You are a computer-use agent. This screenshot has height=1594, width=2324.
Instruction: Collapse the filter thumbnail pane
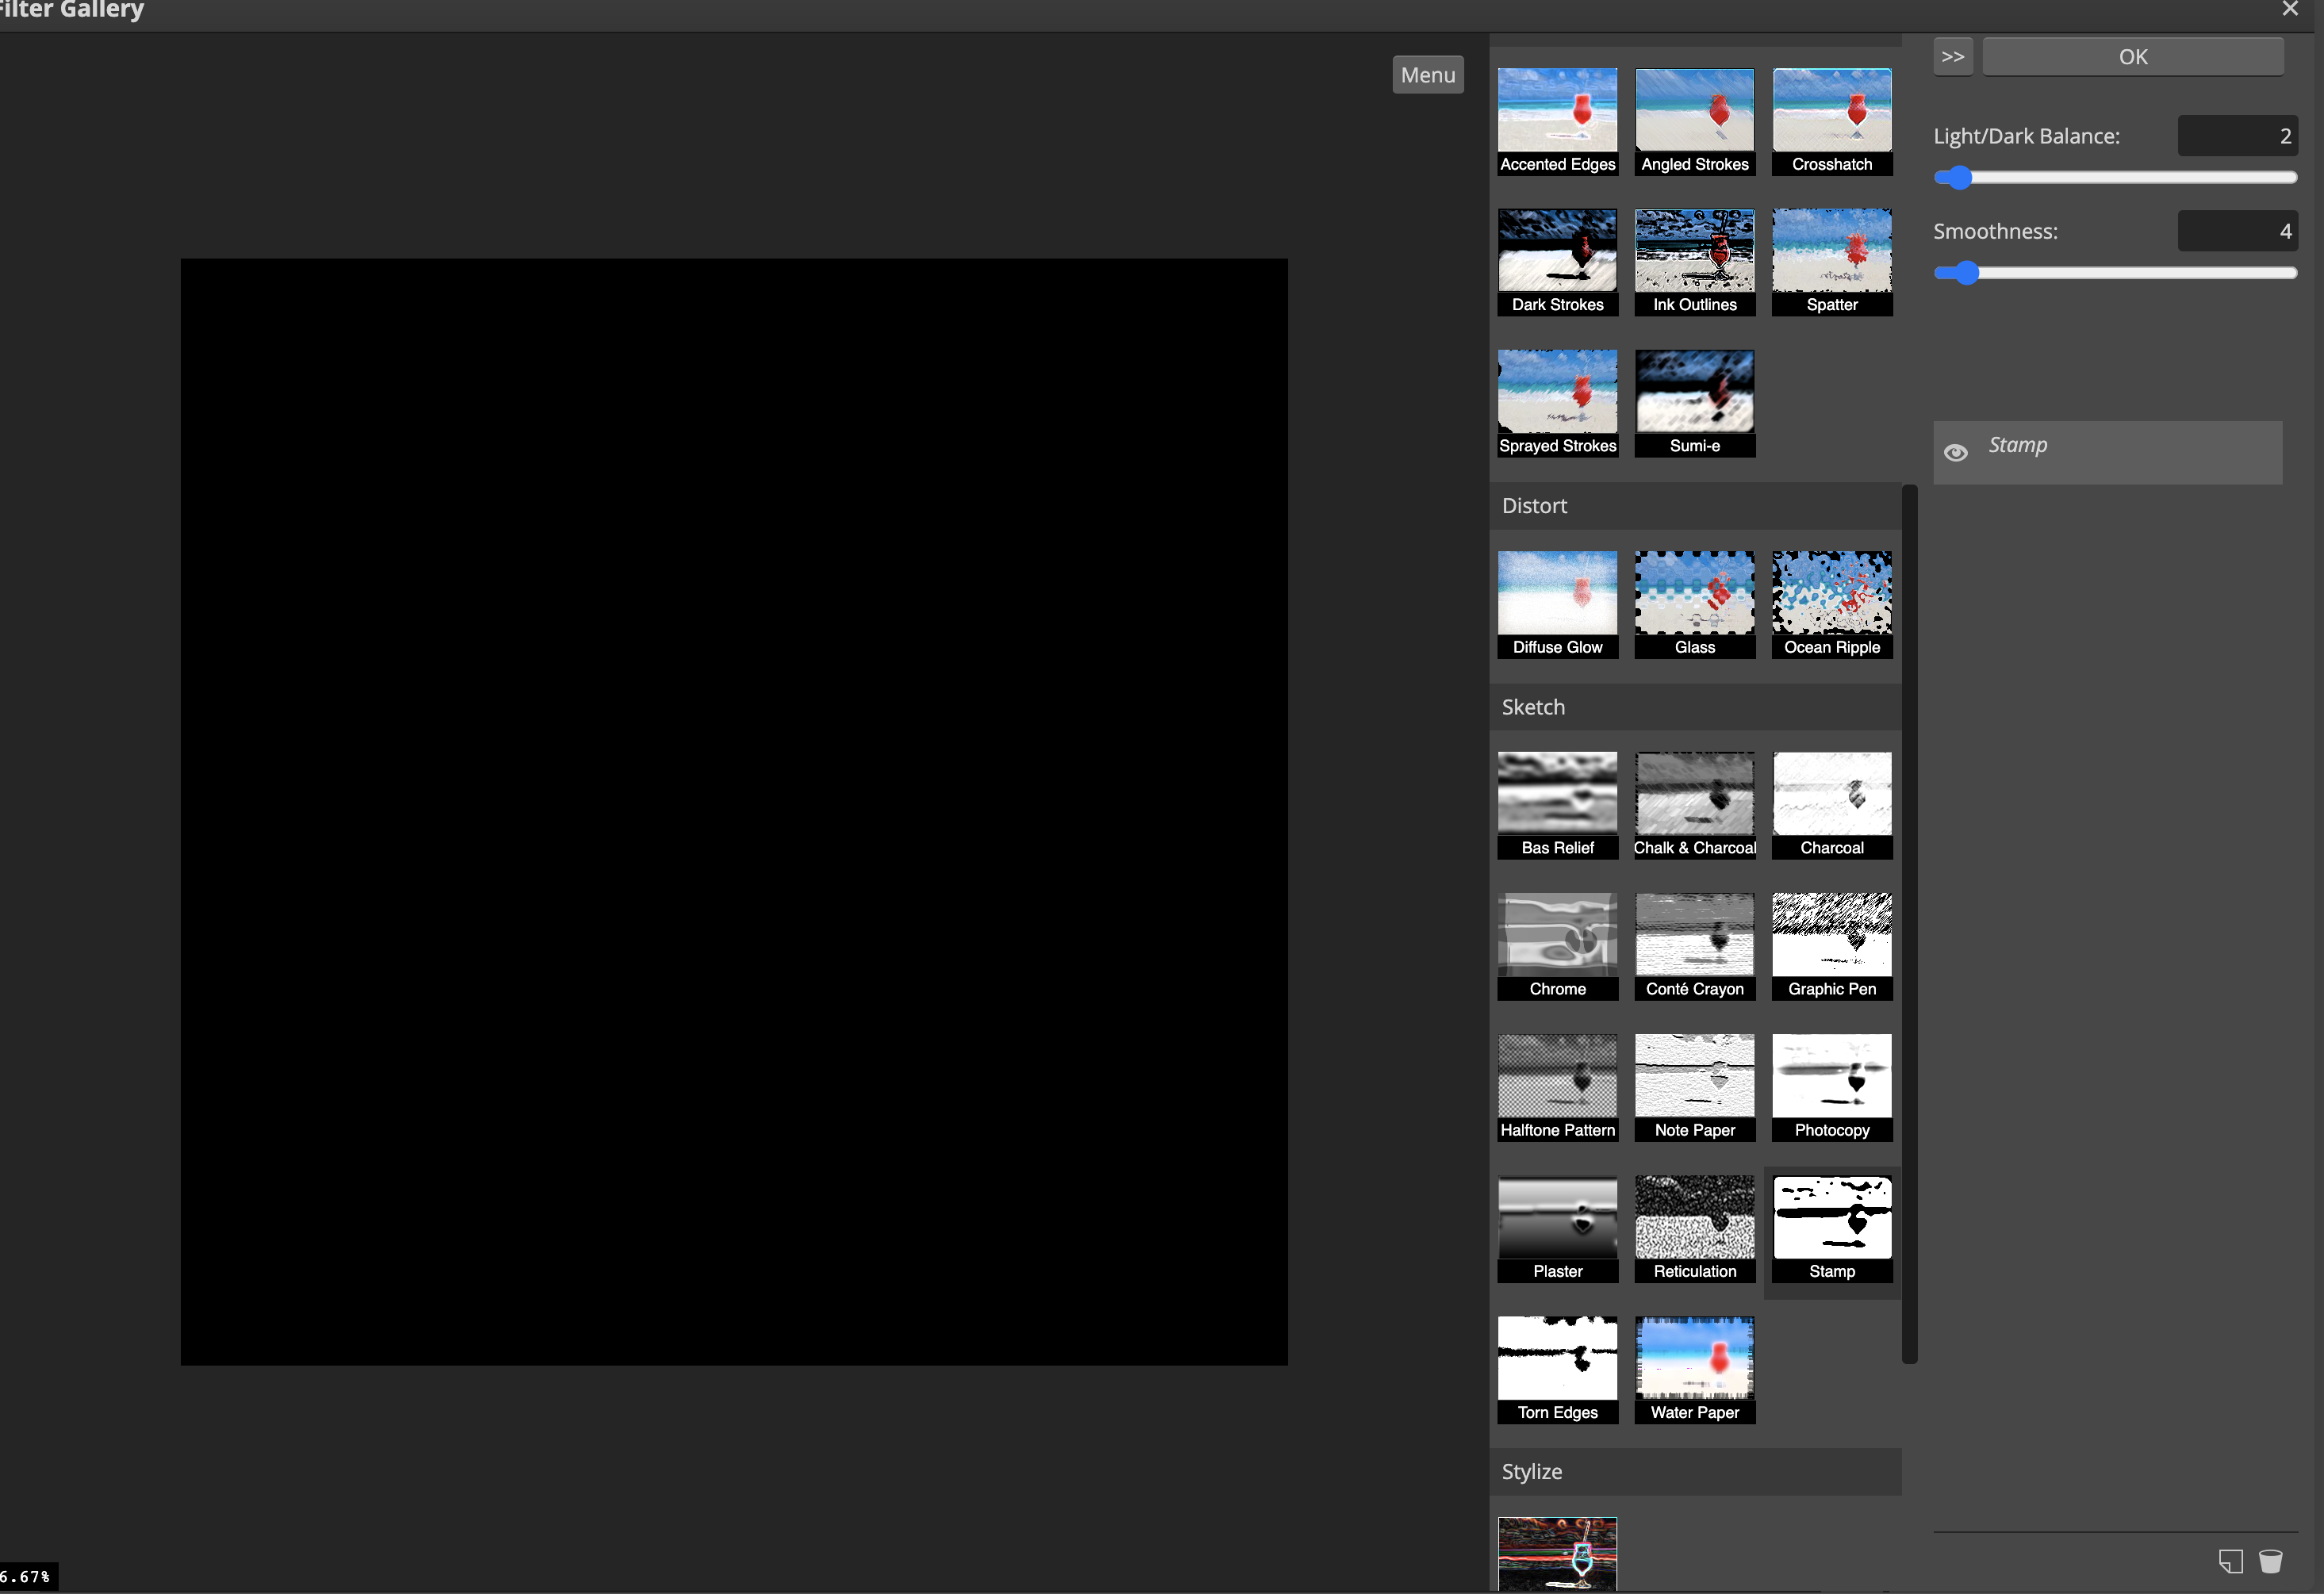1952,56
